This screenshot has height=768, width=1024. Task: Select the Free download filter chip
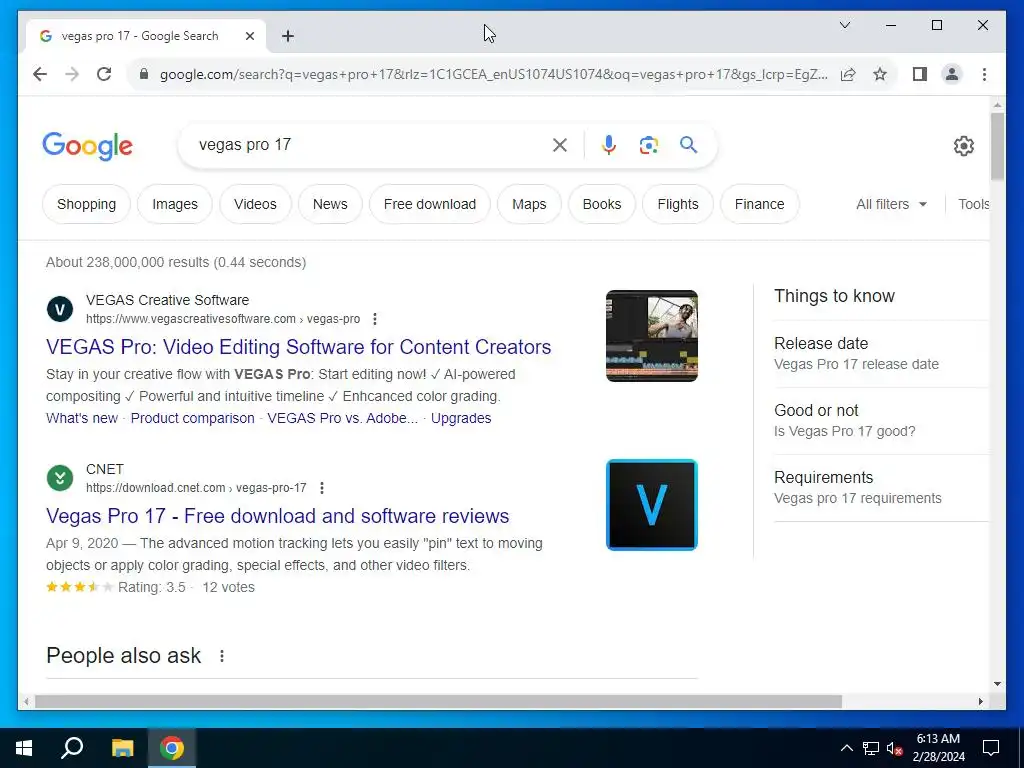click(x=430, y=204)
